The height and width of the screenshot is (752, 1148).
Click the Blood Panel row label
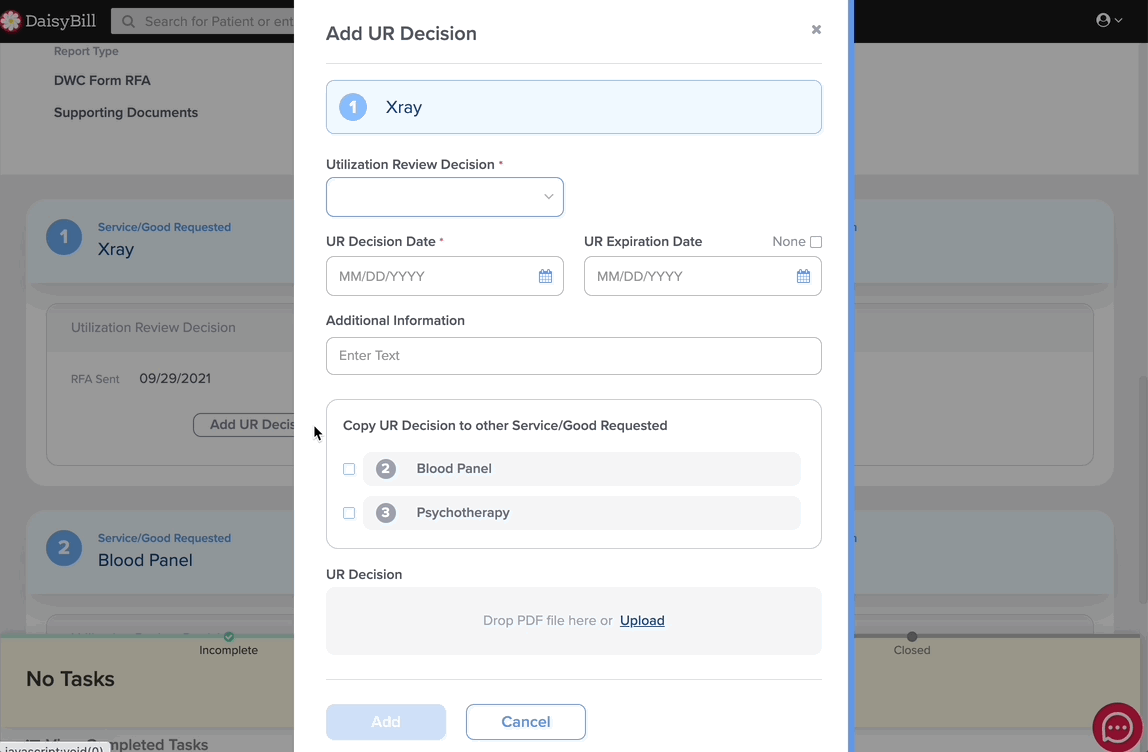click(x=454, y=469)
